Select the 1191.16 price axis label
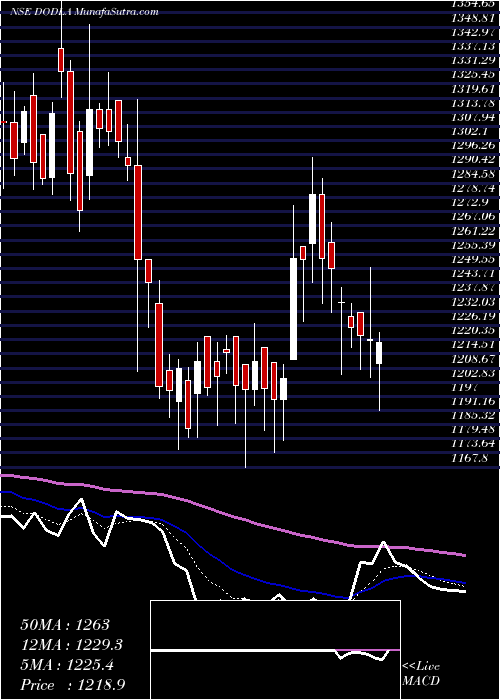The image size is (500, 700). (474, 402)
